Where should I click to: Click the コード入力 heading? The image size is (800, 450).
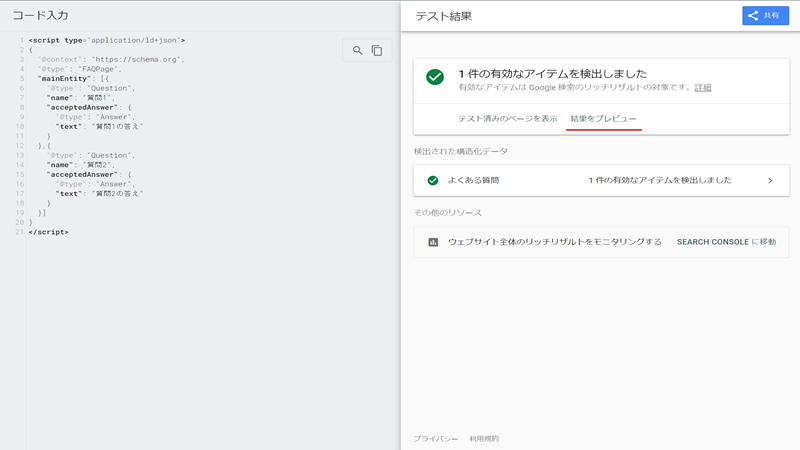pos(40,15)
